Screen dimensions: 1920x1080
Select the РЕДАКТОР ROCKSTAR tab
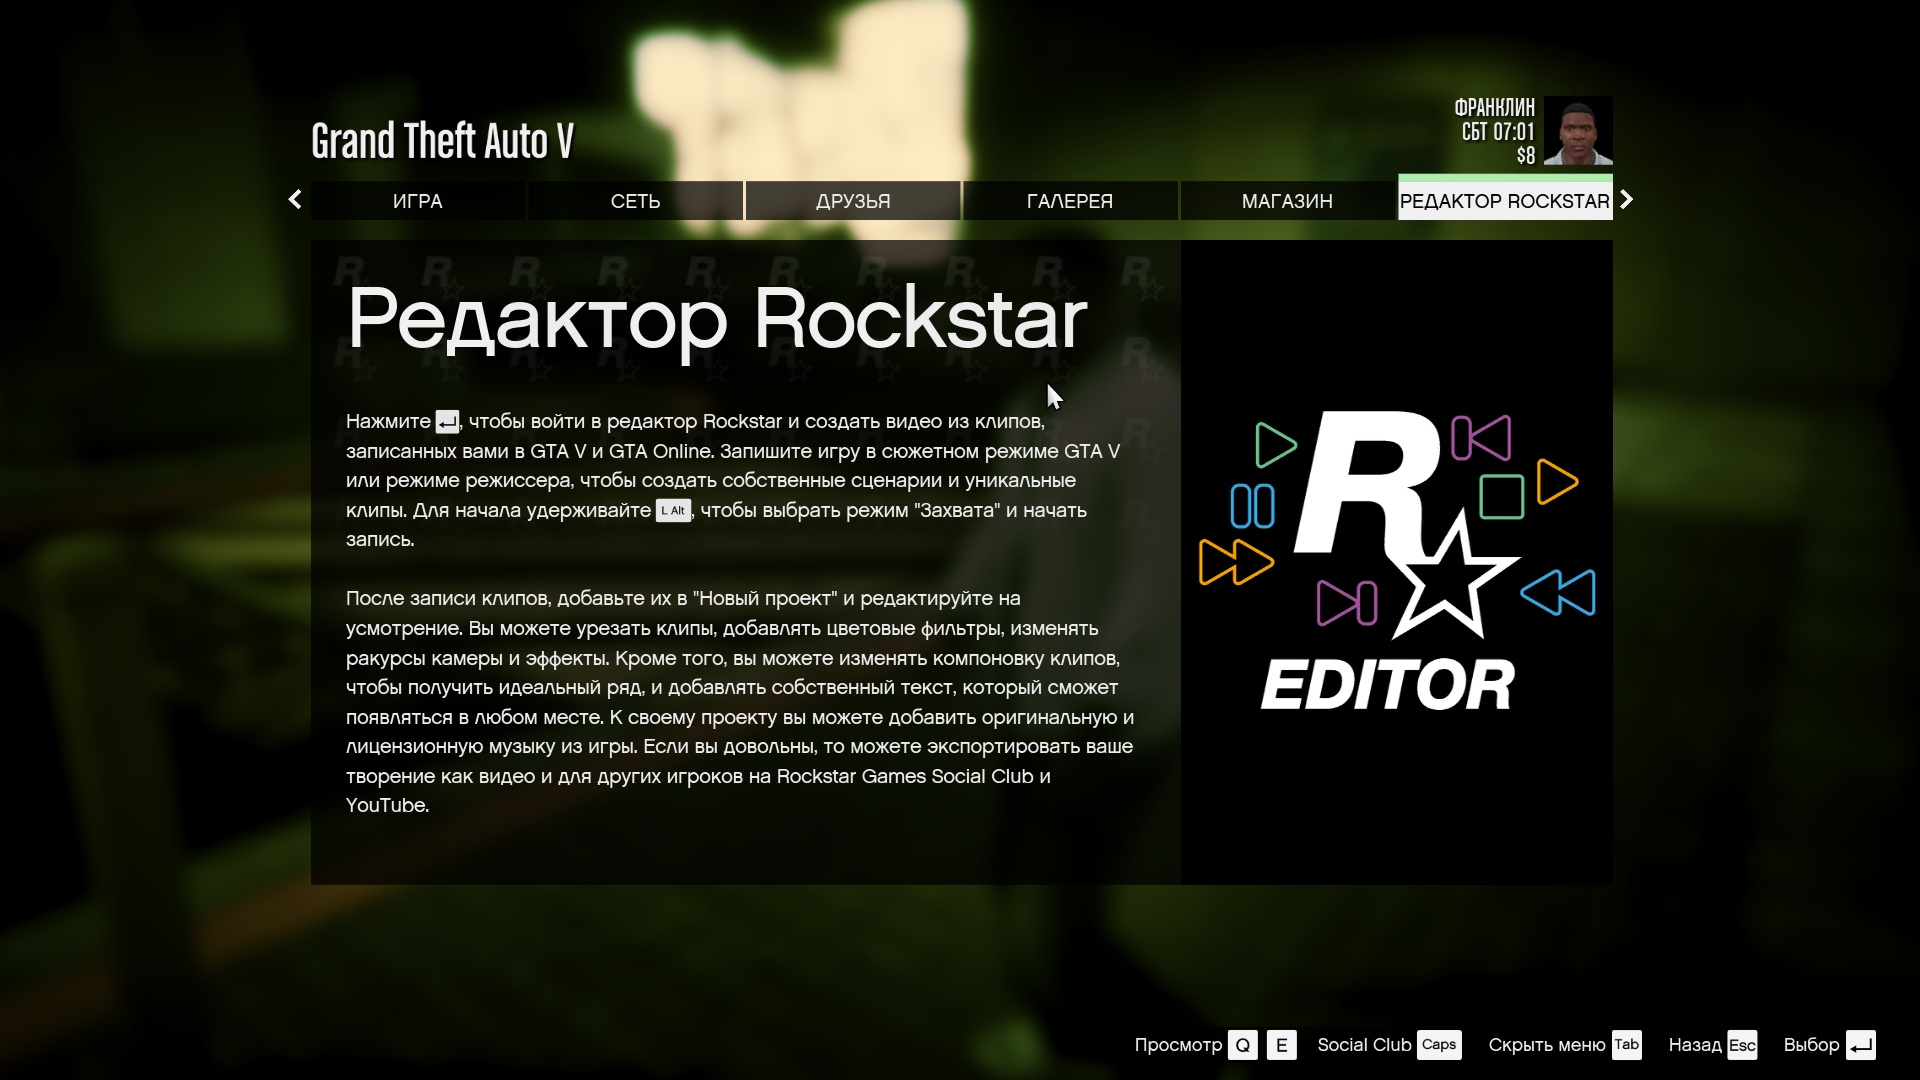click(x=1505, y=199)
